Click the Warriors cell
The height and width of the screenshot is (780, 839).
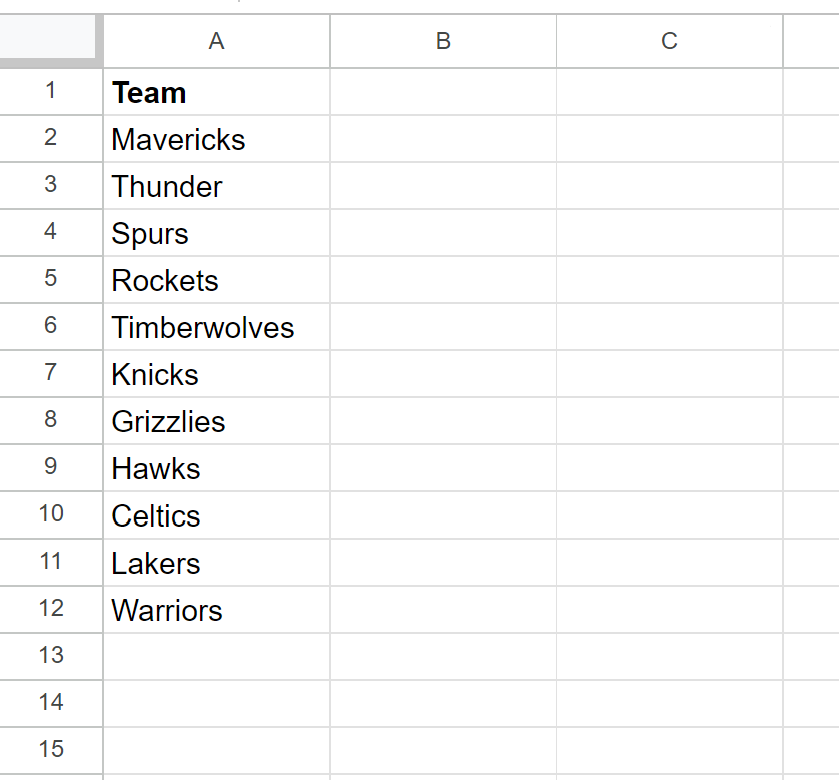tap(217, 610)
